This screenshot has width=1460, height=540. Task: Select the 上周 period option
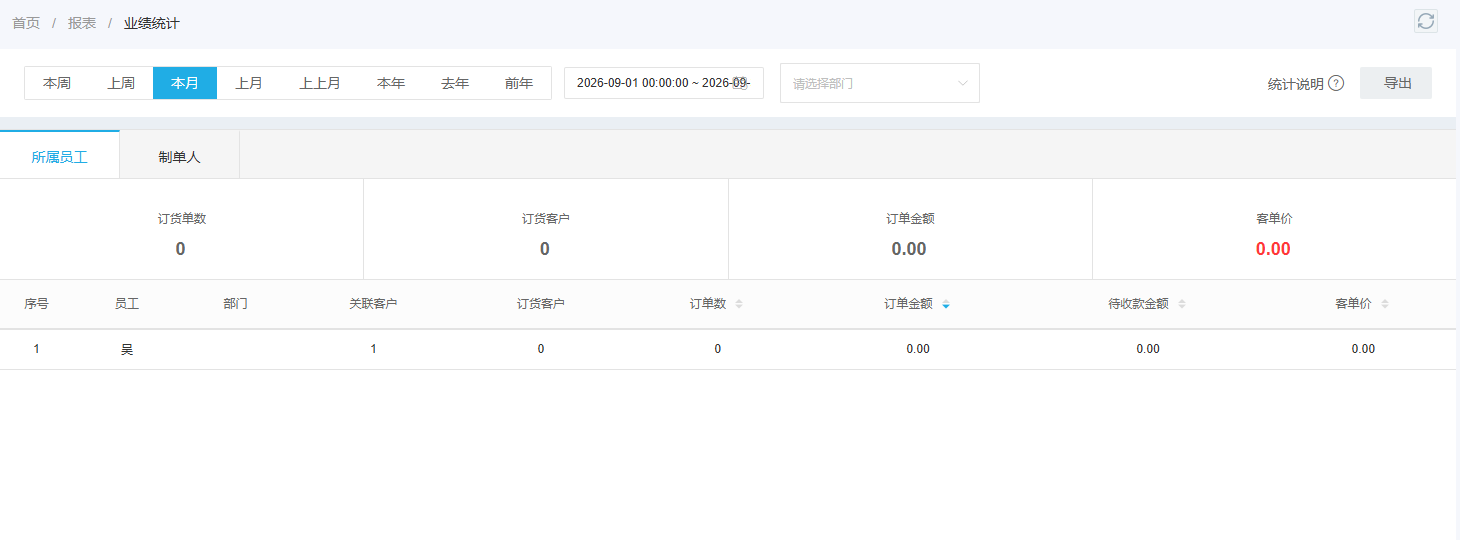pyautogui.click(x=121, y=83)
